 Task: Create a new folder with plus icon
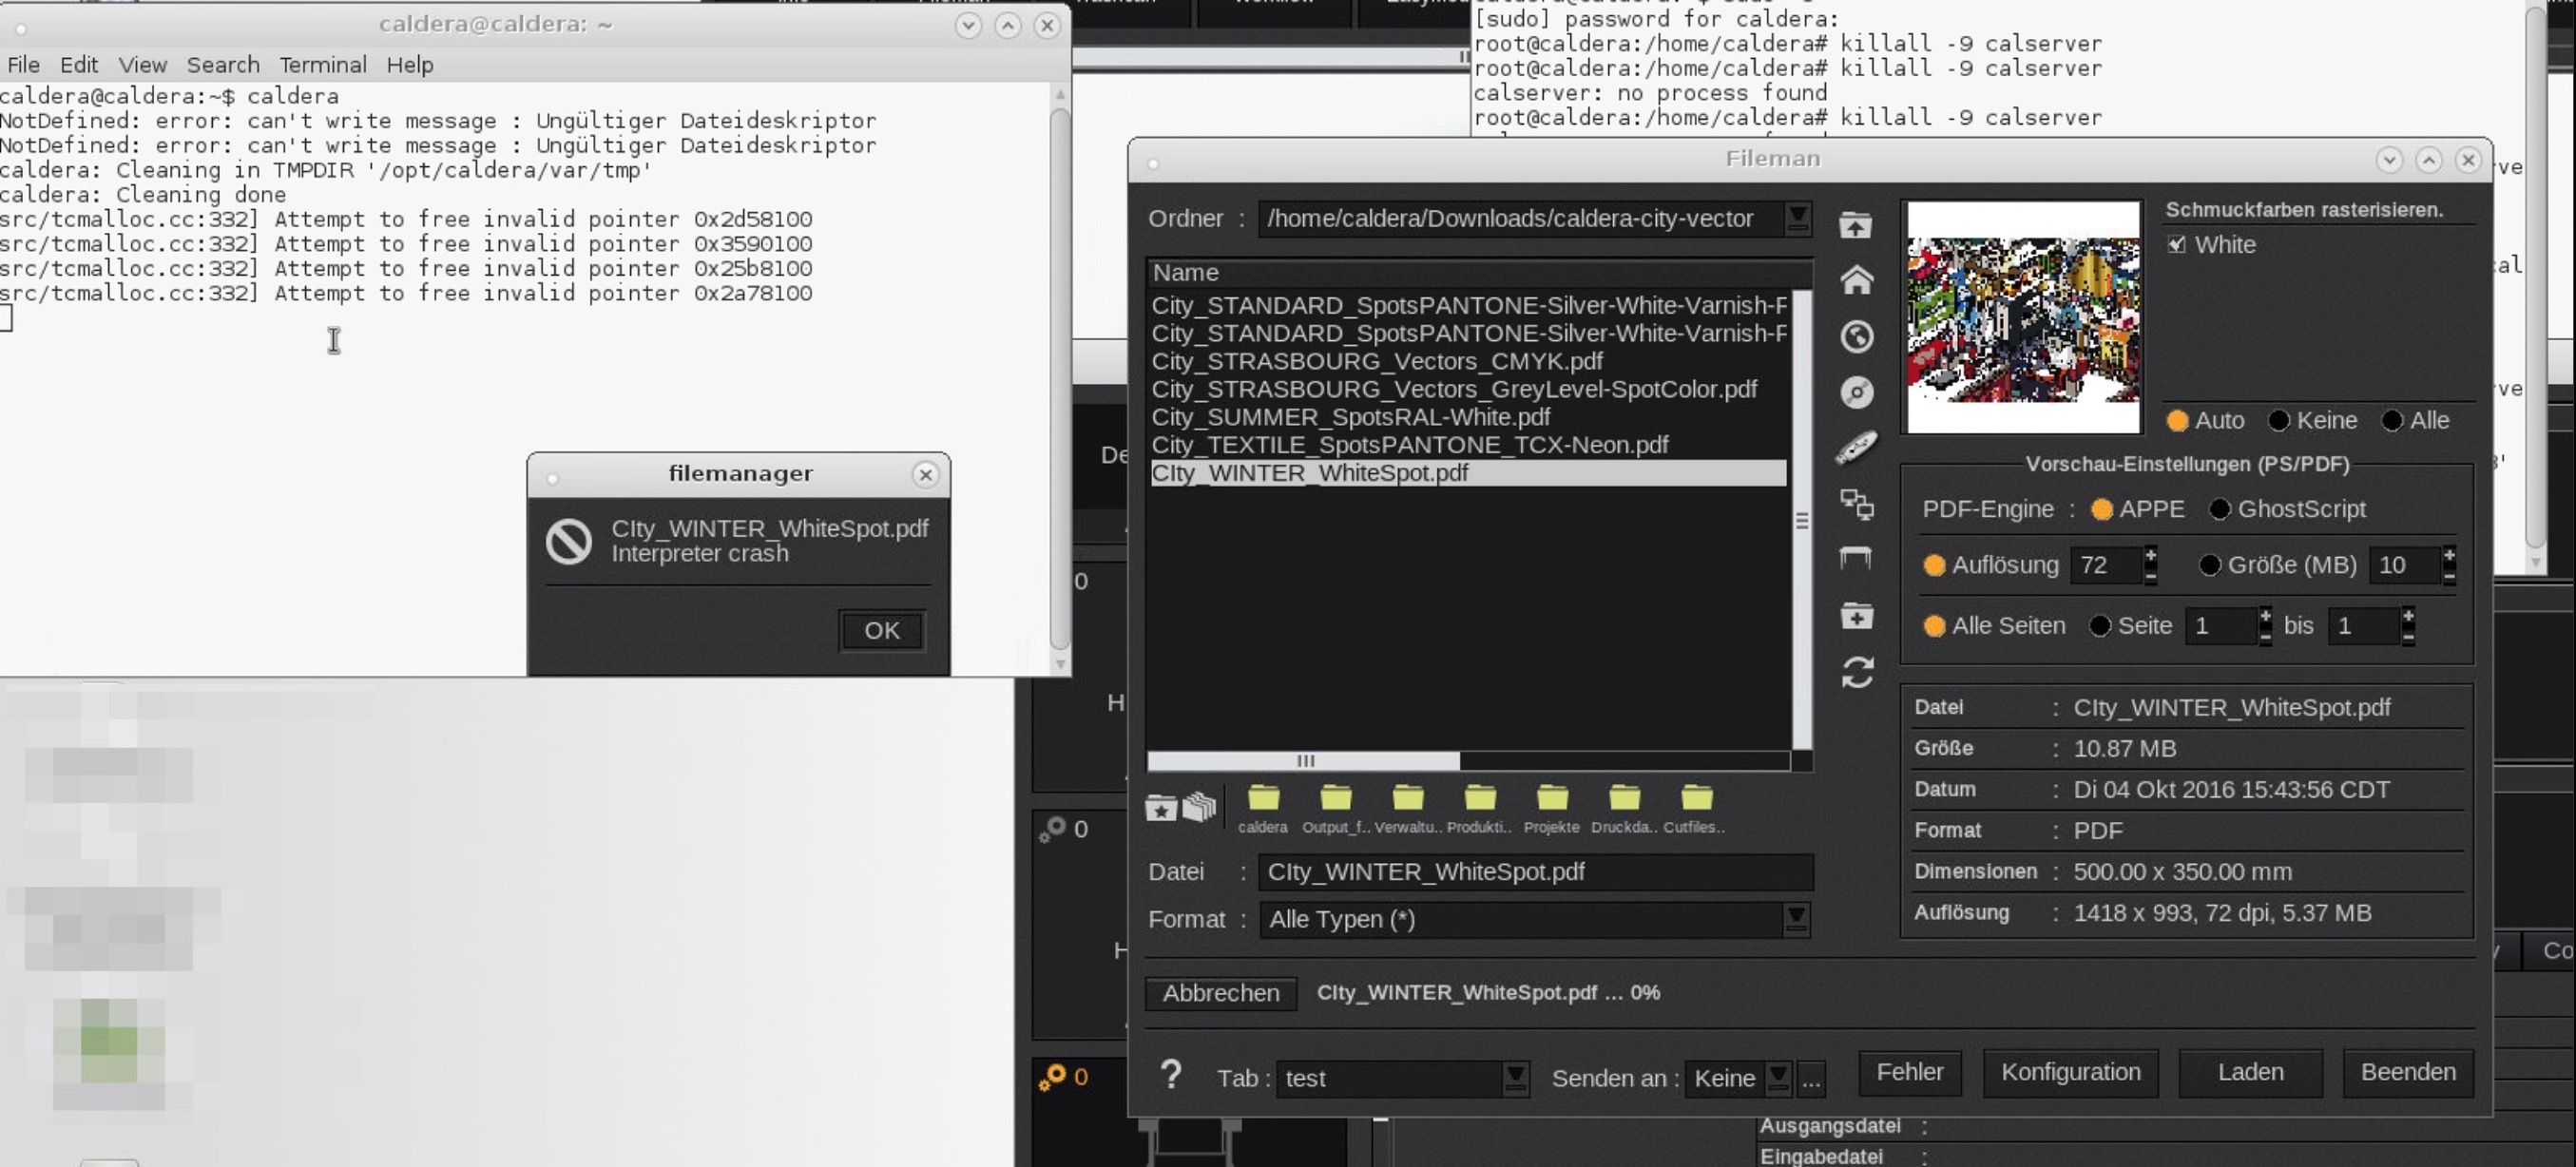click(x=1858, y=617)
